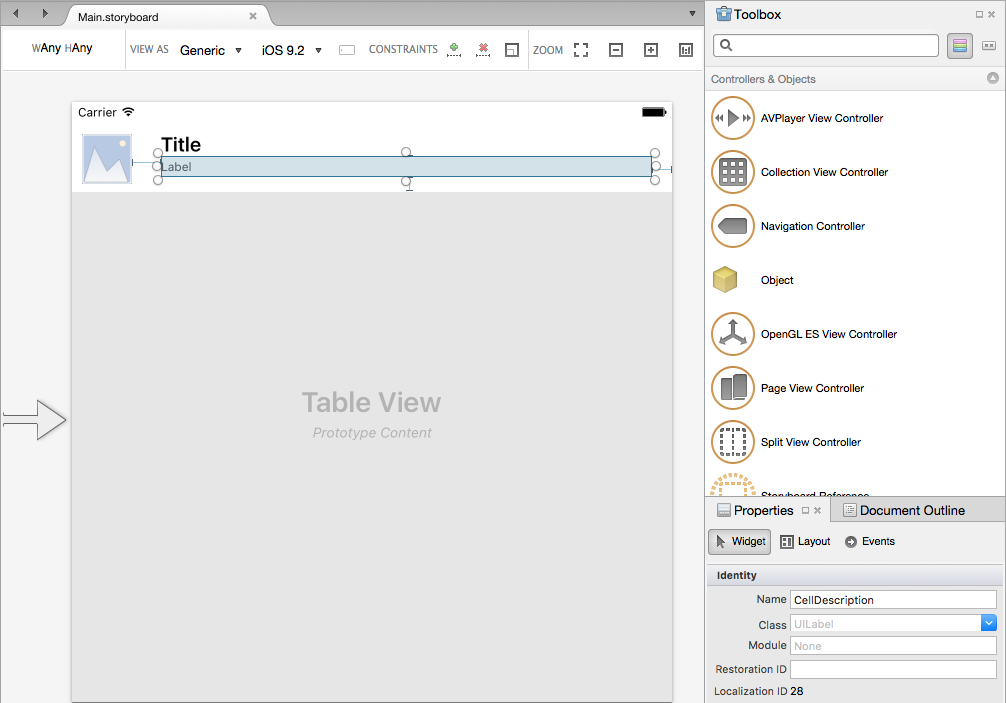Toggle the device orientation icon
The height and width of the screenshot is (703, 1006).
[x=347, y=50]
